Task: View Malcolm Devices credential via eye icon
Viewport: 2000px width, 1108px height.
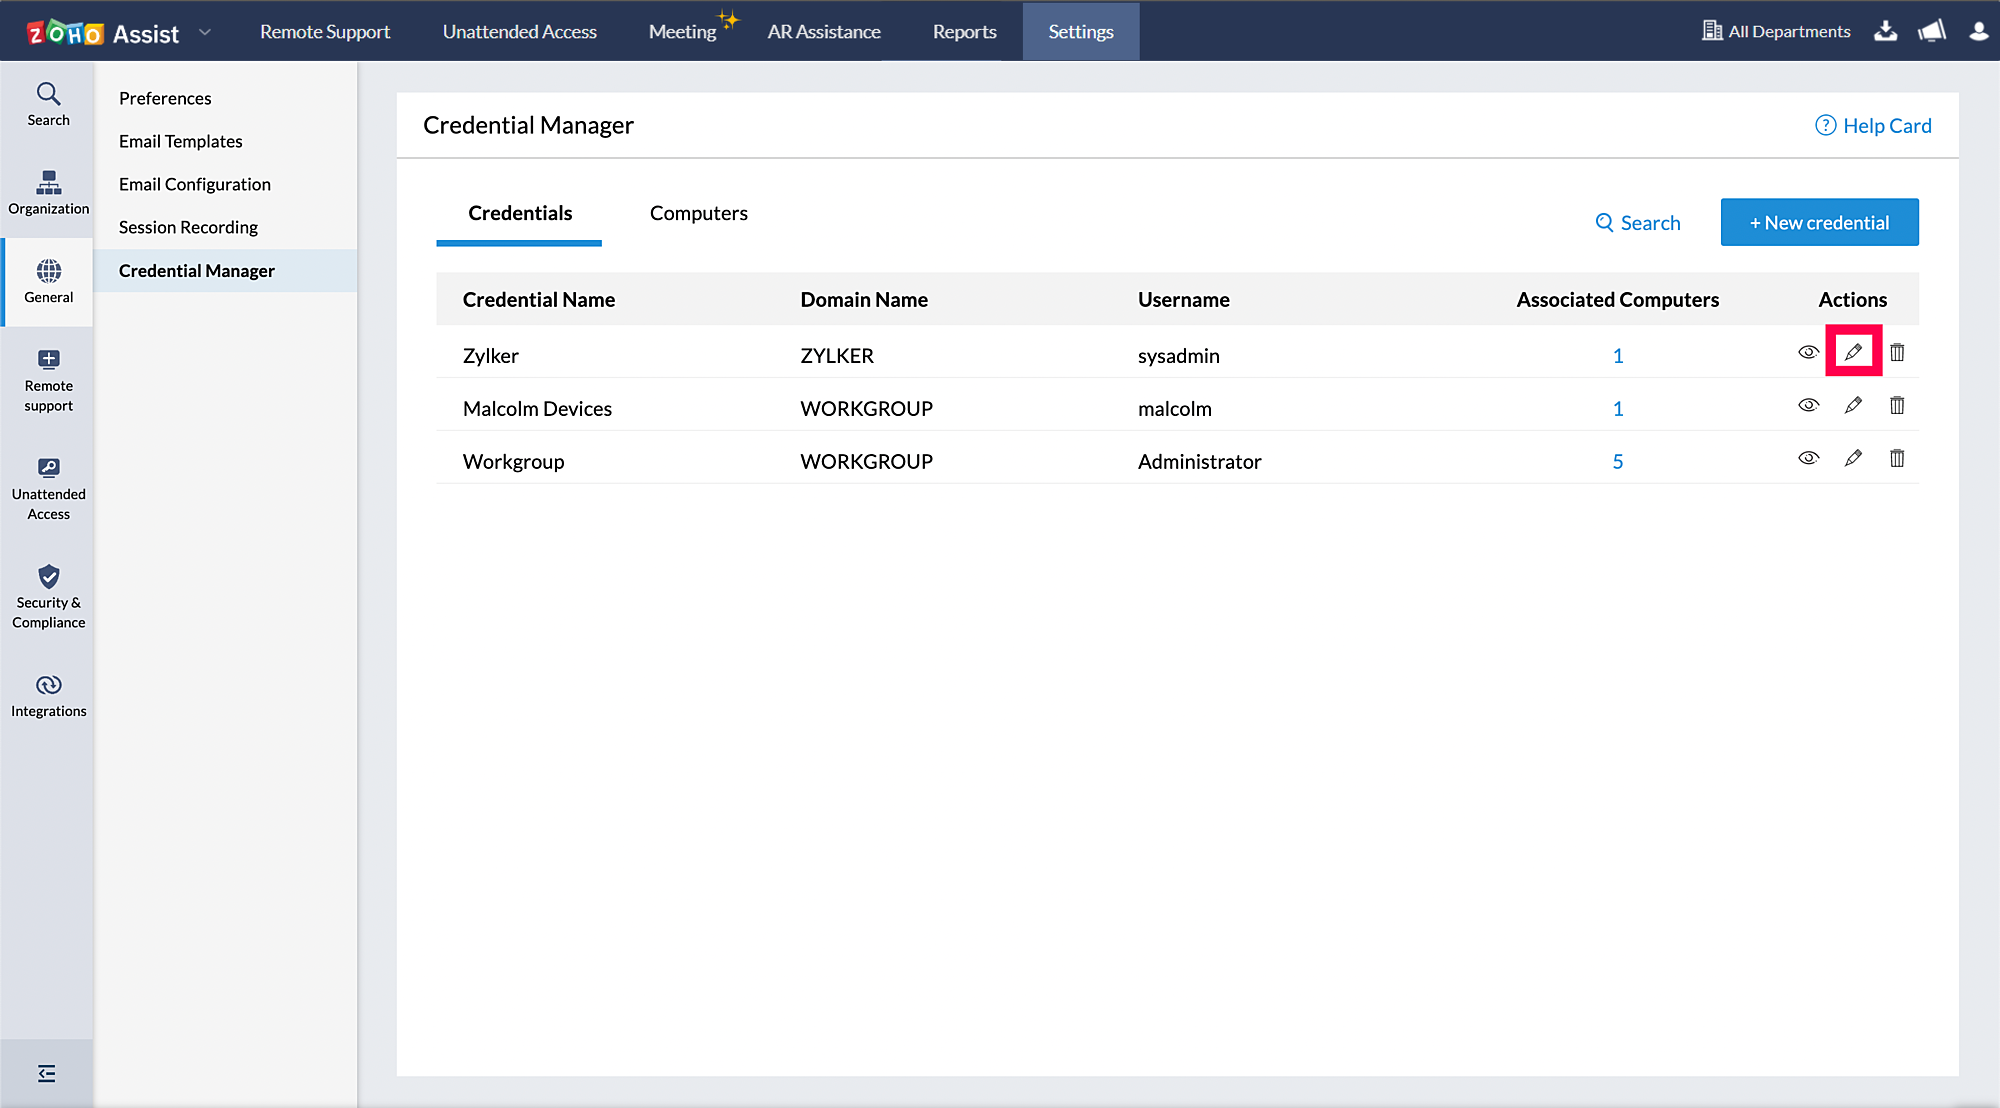Action: pos(1808,405)
